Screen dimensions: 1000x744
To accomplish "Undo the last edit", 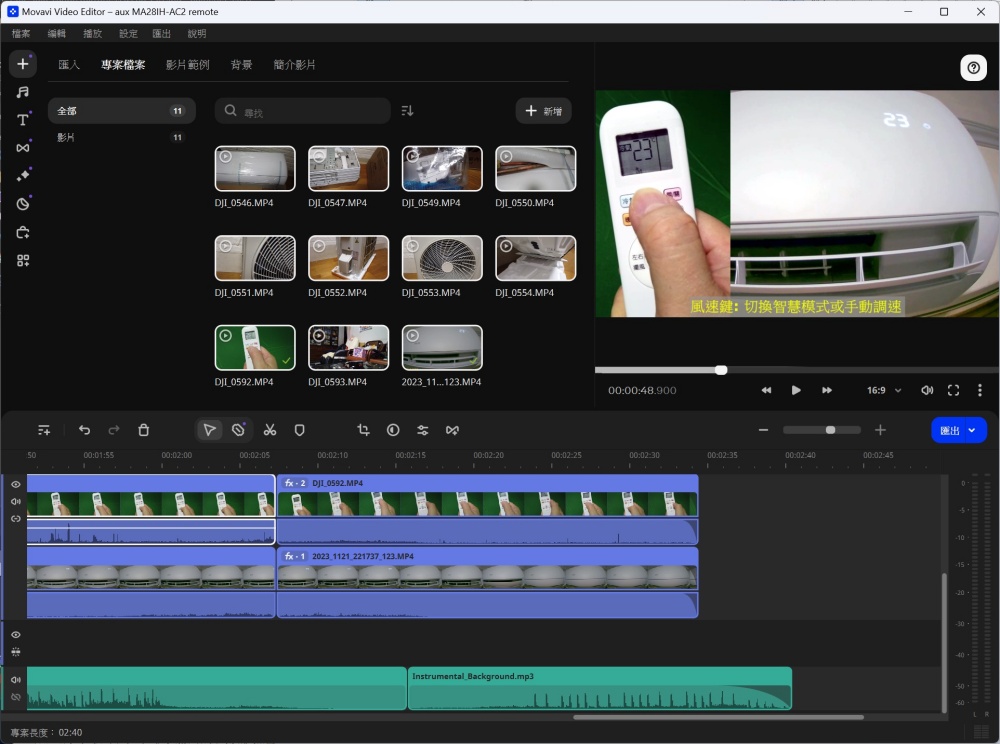I will tap(84, 430).
